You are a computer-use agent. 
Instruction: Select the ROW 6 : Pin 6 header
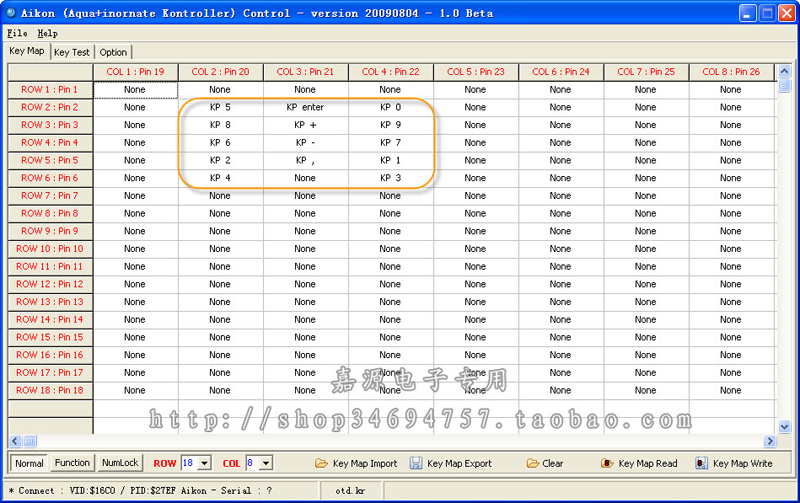[x=49, y=178]
